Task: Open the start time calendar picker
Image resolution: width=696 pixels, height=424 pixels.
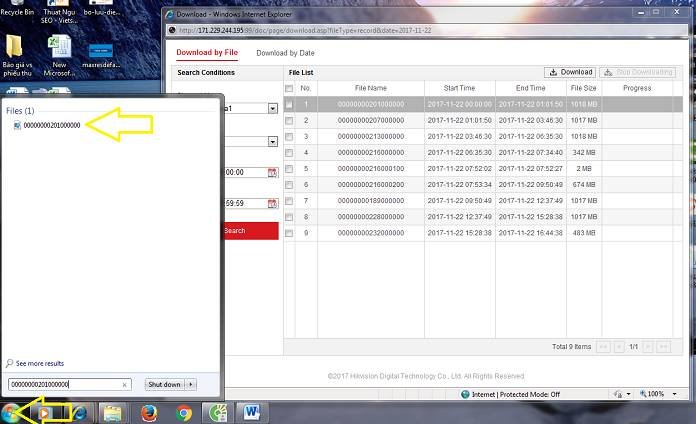Action: [272, 172]
